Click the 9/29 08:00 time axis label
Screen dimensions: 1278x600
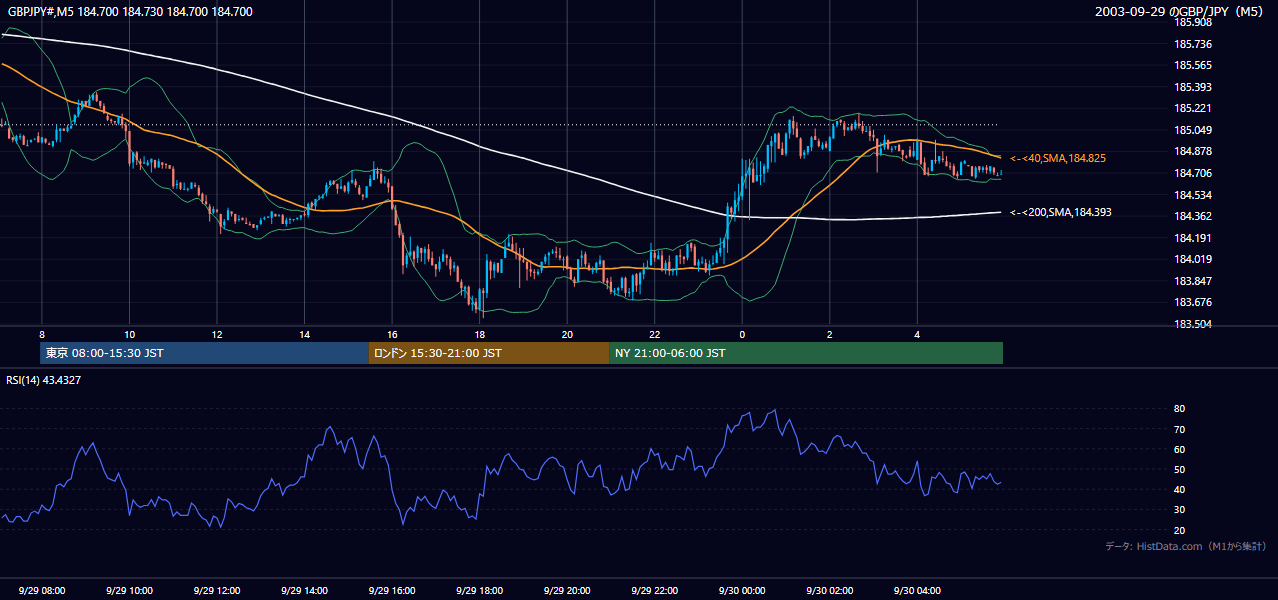coord(42,590)
